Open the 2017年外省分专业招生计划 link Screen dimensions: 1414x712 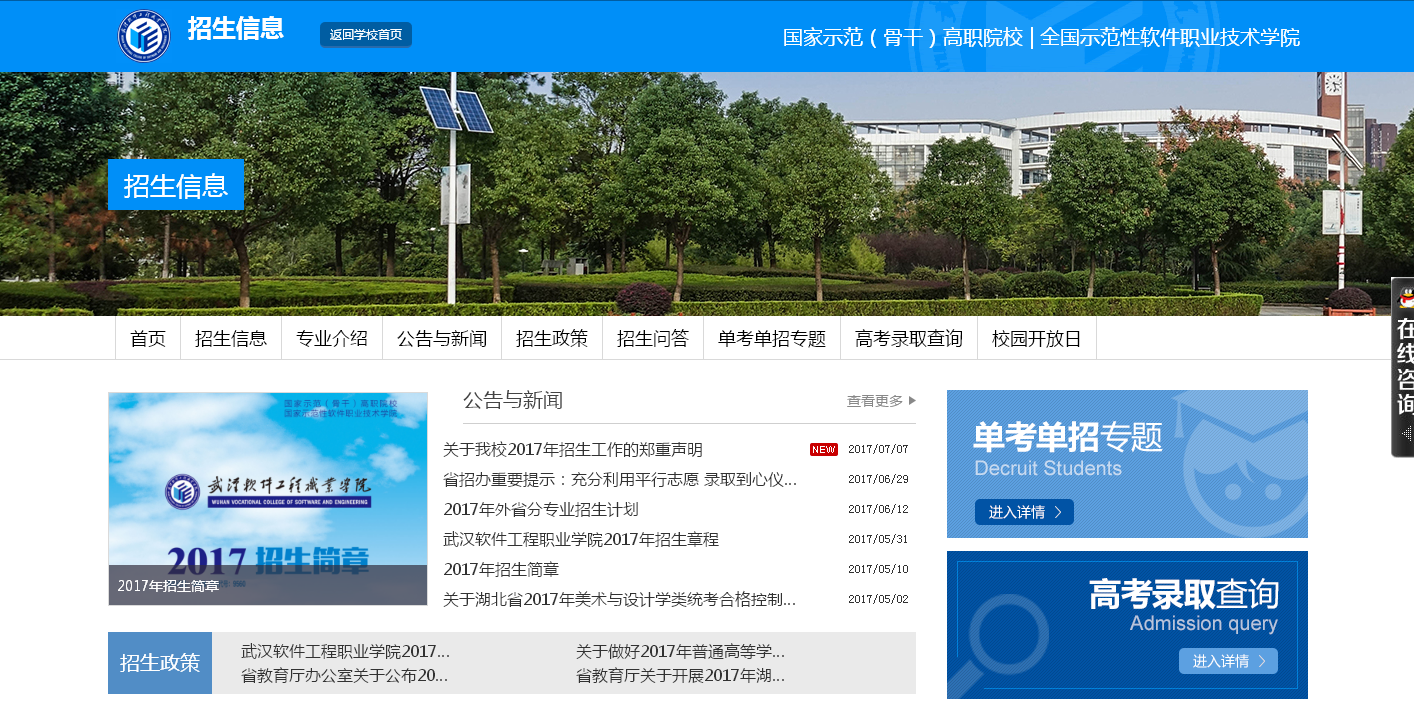541,510
